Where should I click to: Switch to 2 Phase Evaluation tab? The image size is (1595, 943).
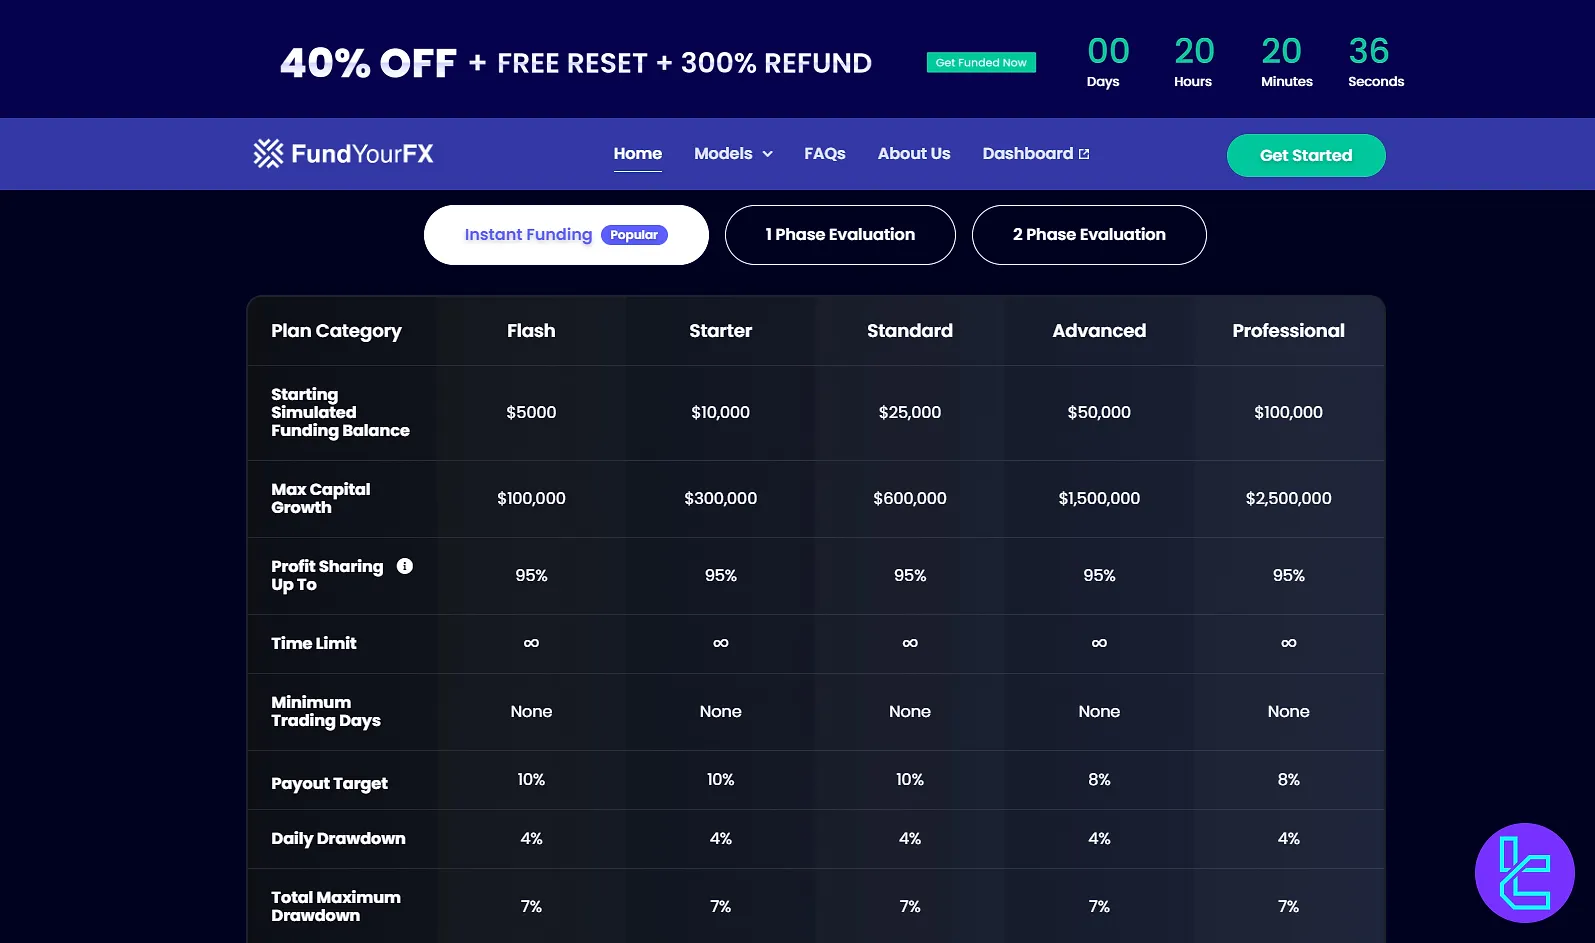tap(1089, 235)
